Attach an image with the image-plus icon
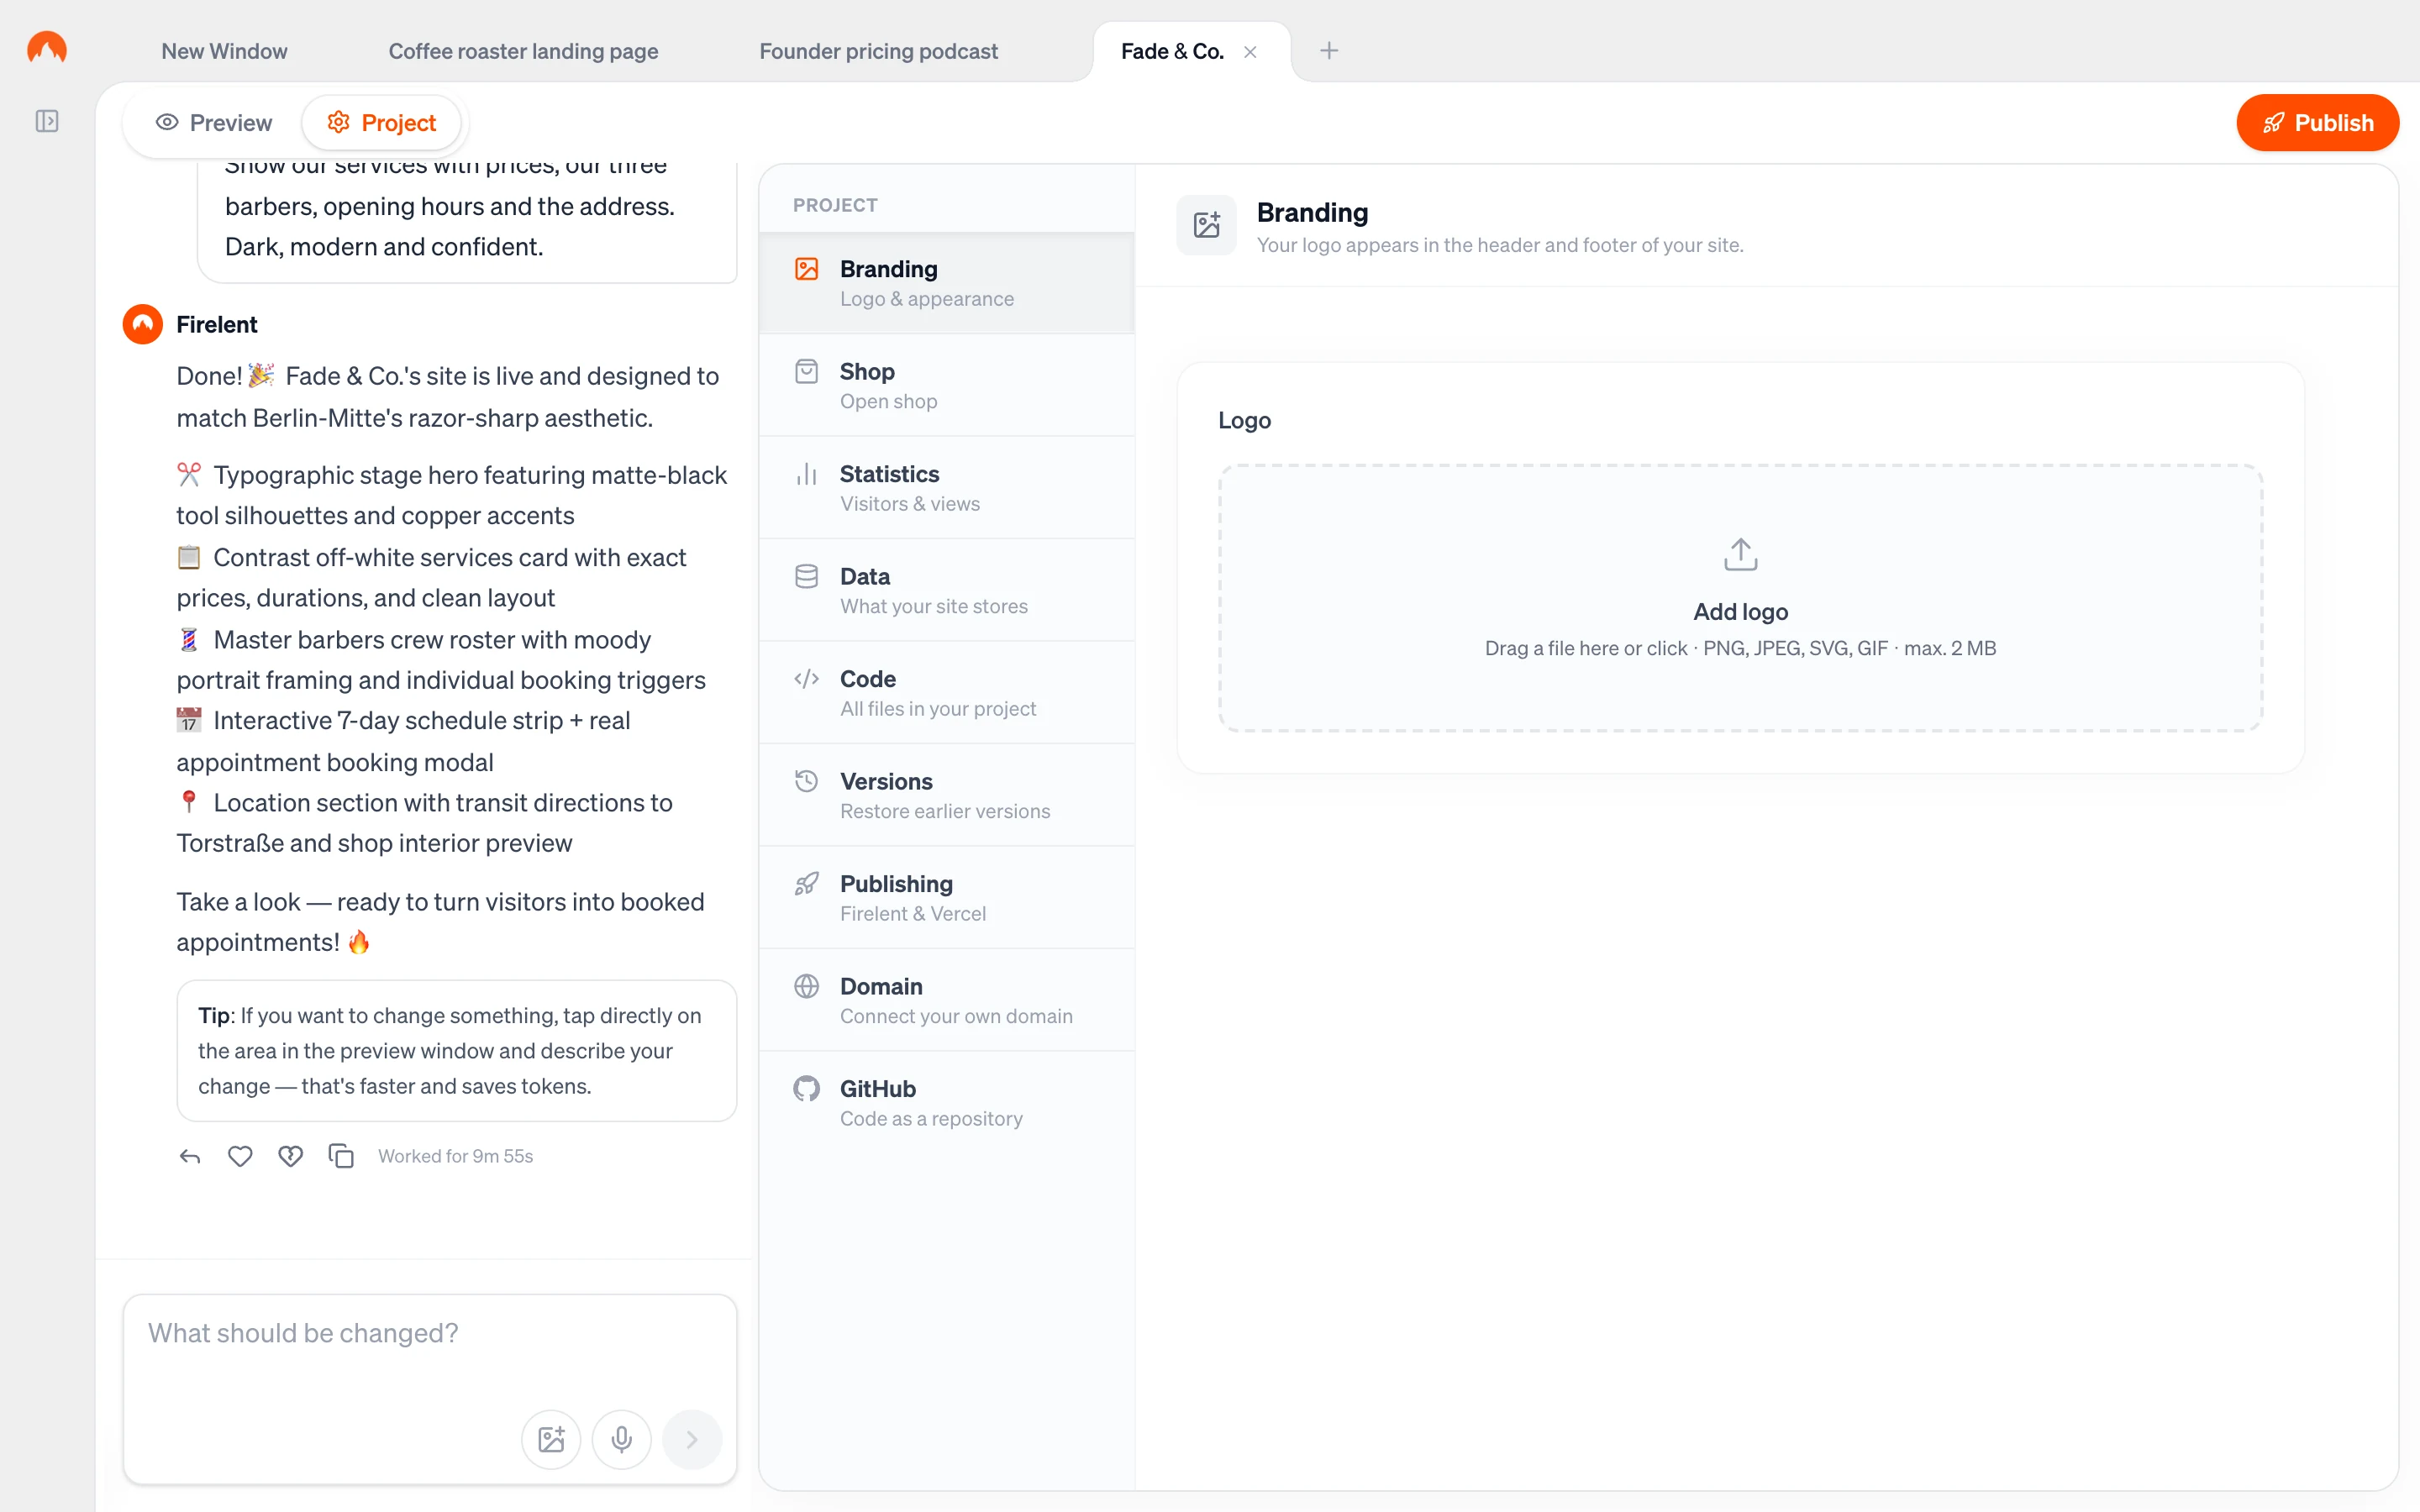Image resolution: width=2420 pixels, height=1512 pixels. tap(551, 1439)
